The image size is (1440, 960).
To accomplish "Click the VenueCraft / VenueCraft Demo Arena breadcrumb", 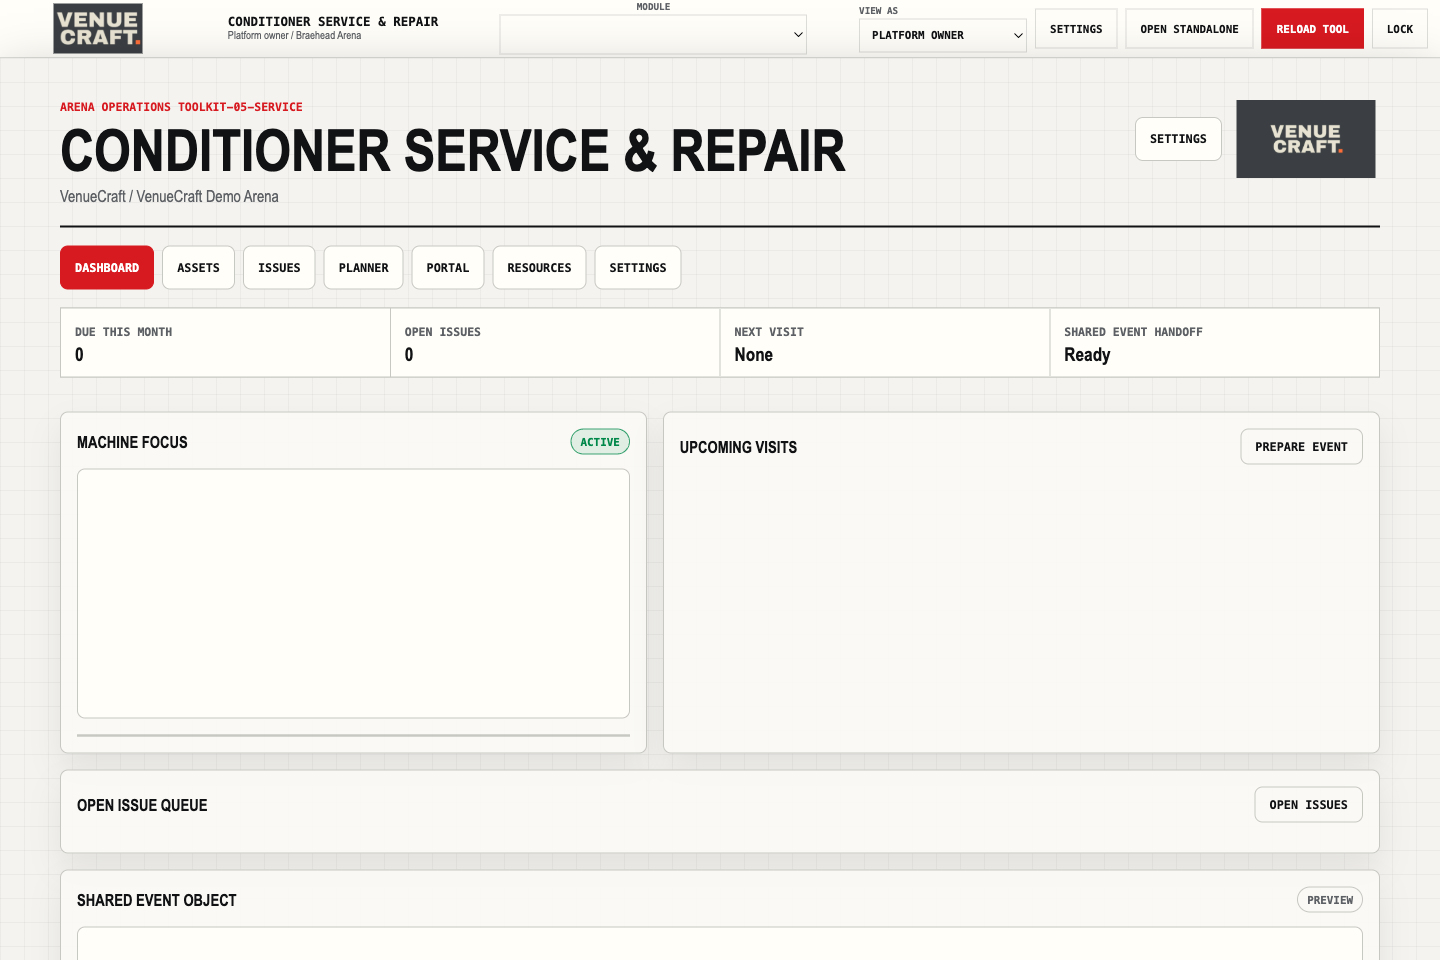I will (169, 197).
